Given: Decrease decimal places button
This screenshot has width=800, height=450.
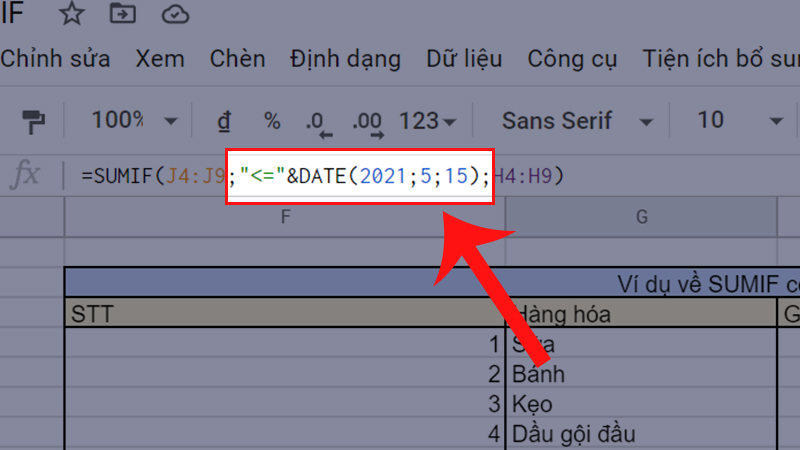Looking at the screenshot, I should 320,122.
